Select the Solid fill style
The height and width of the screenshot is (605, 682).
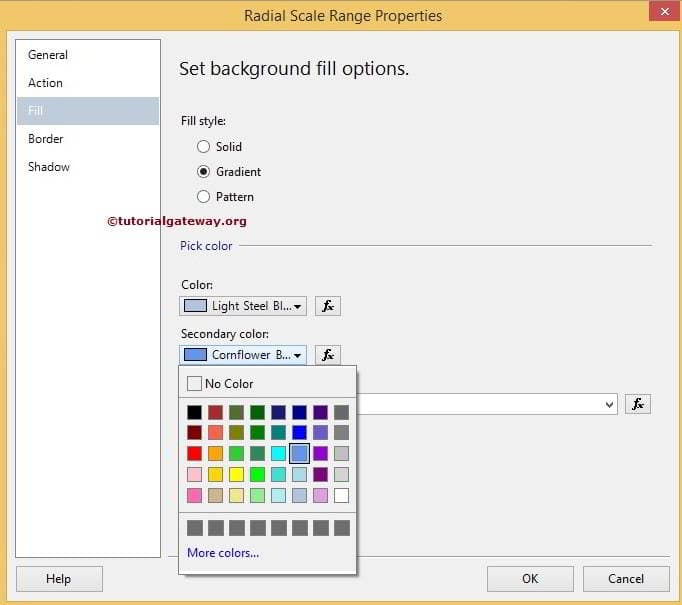pos(204,147)
